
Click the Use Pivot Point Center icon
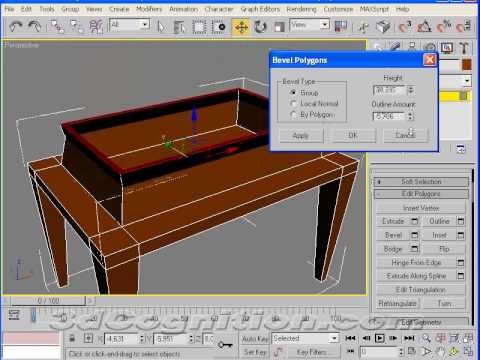[341, 26]
